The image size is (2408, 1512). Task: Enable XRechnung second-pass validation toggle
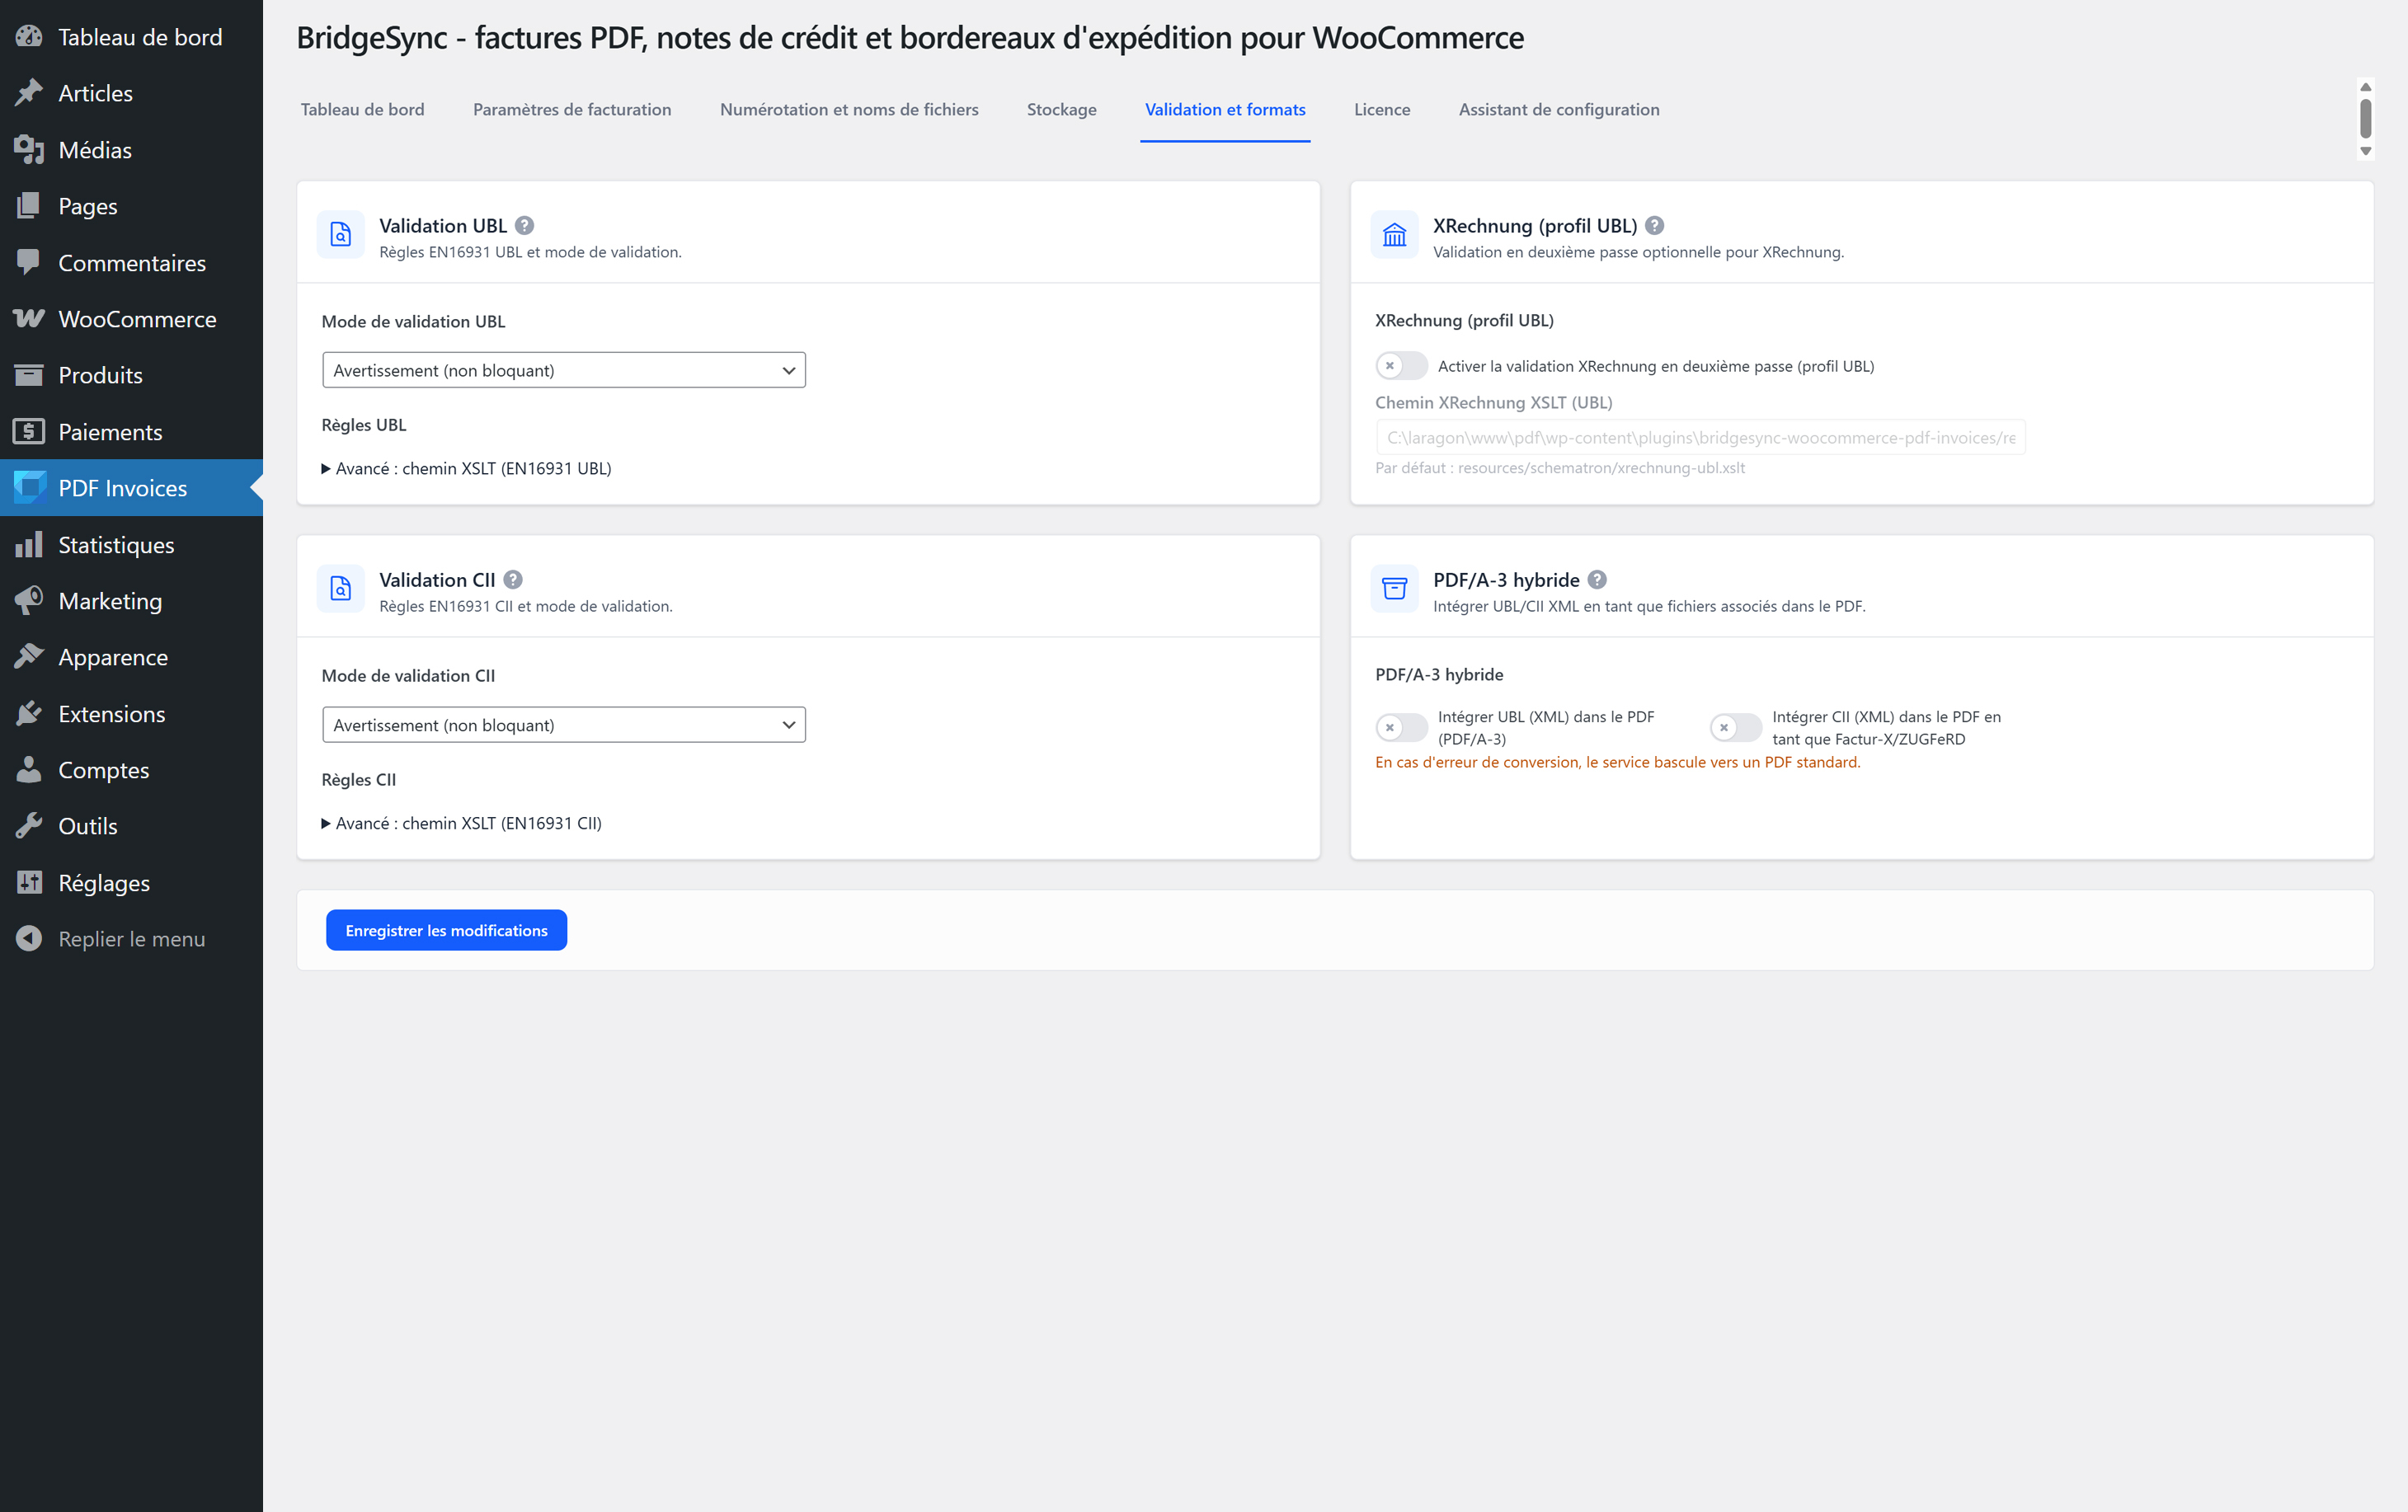(1401, 366)
